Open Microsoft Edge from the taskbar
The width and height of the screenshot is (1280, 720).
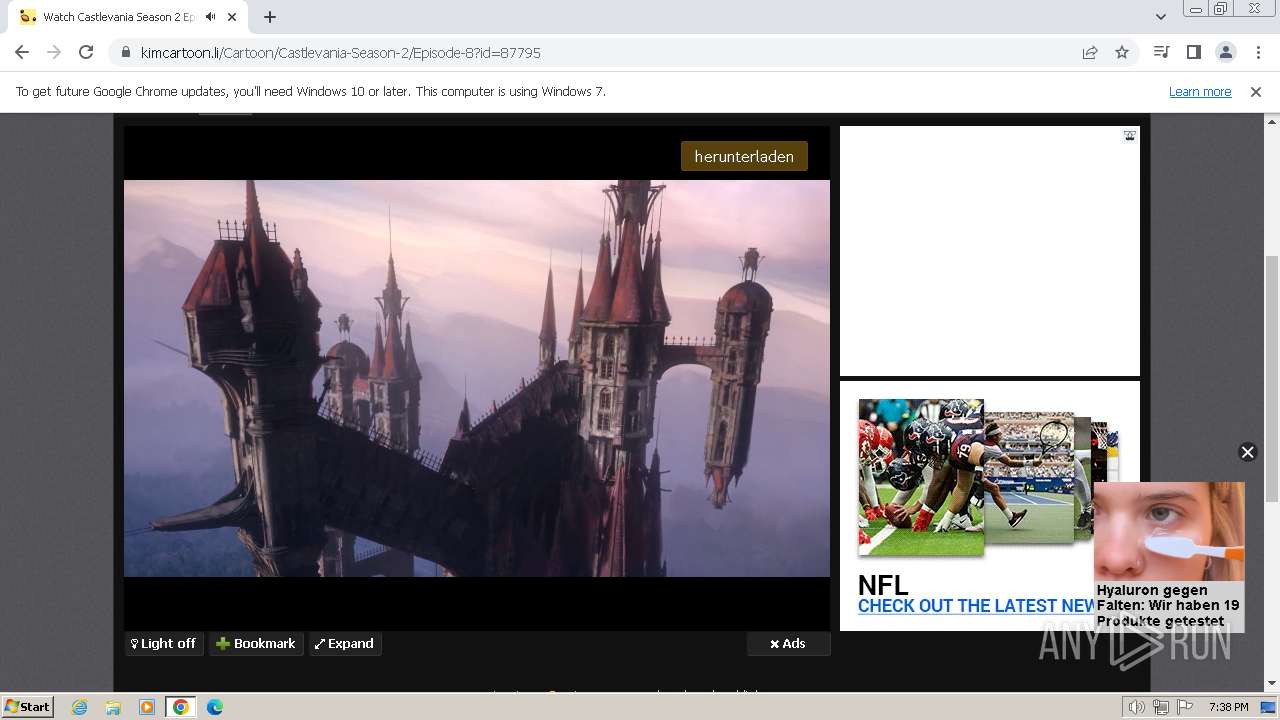[215, 707]
